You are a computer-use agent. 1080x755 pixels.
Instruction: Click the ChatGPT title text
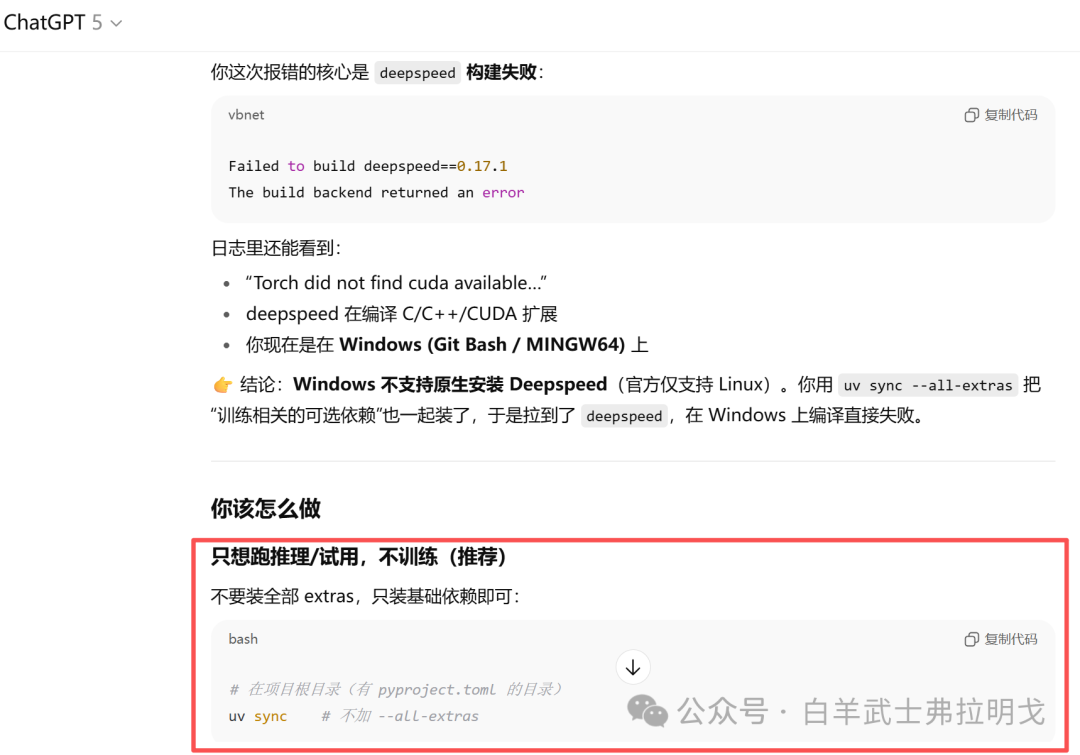pos(44,23)
